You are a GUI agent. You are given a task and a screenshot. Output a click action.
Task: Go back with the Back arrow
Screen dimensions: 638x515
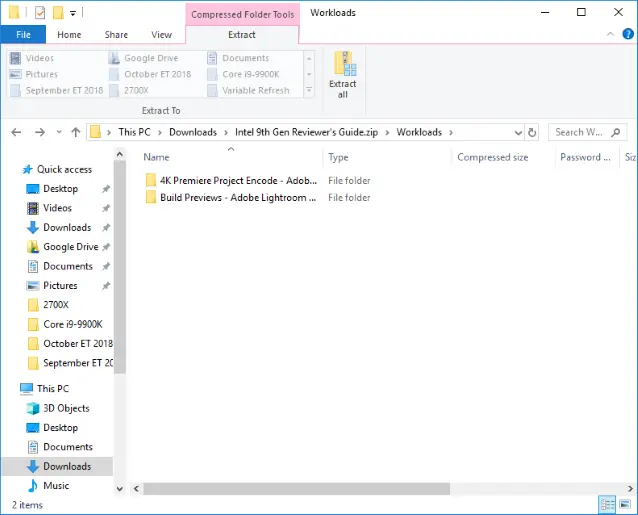click(16, 132)
